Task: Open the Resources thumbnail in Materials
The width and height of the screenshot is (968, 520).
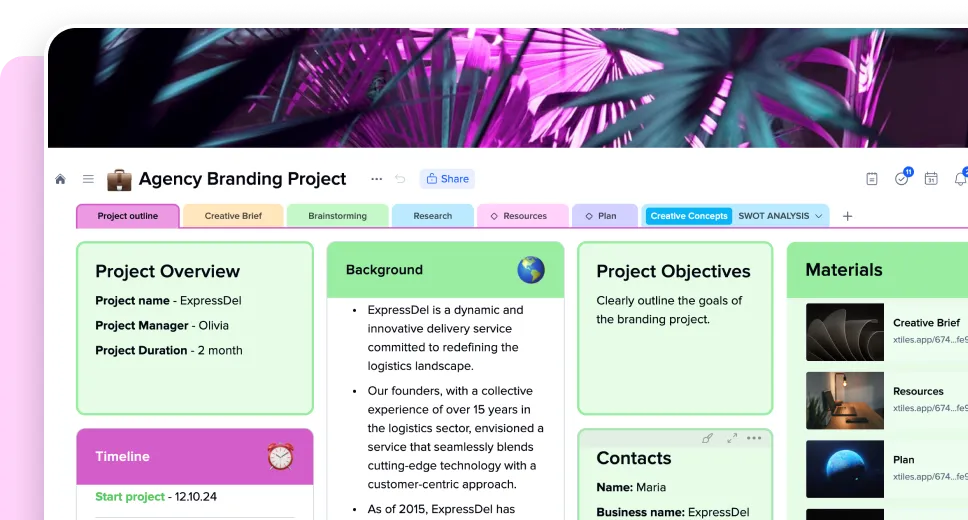Action: click(x=845, y=401)
